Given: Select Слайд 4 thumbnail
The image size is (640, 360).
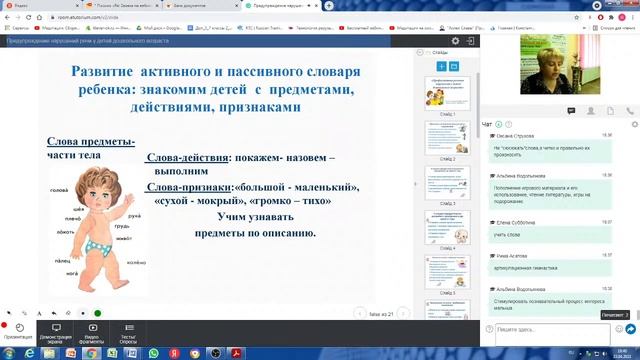Looking at the screenshot, I should (x=447, y=227).
